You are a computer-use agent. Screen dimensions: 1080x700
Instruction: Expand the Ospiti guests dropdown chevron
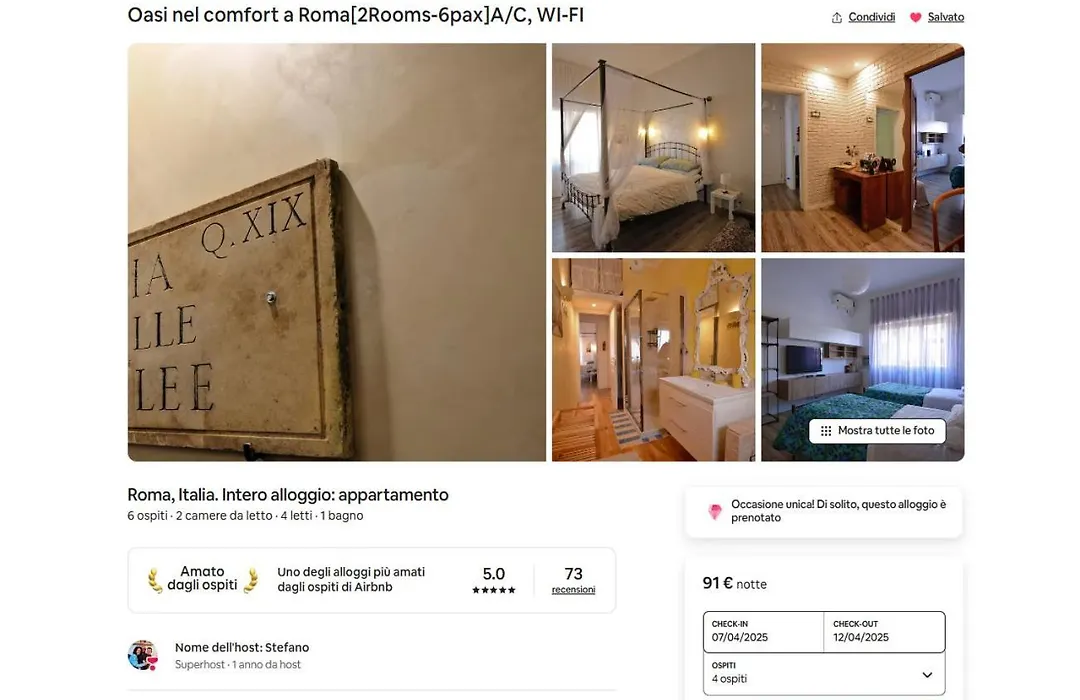[927, 675]
